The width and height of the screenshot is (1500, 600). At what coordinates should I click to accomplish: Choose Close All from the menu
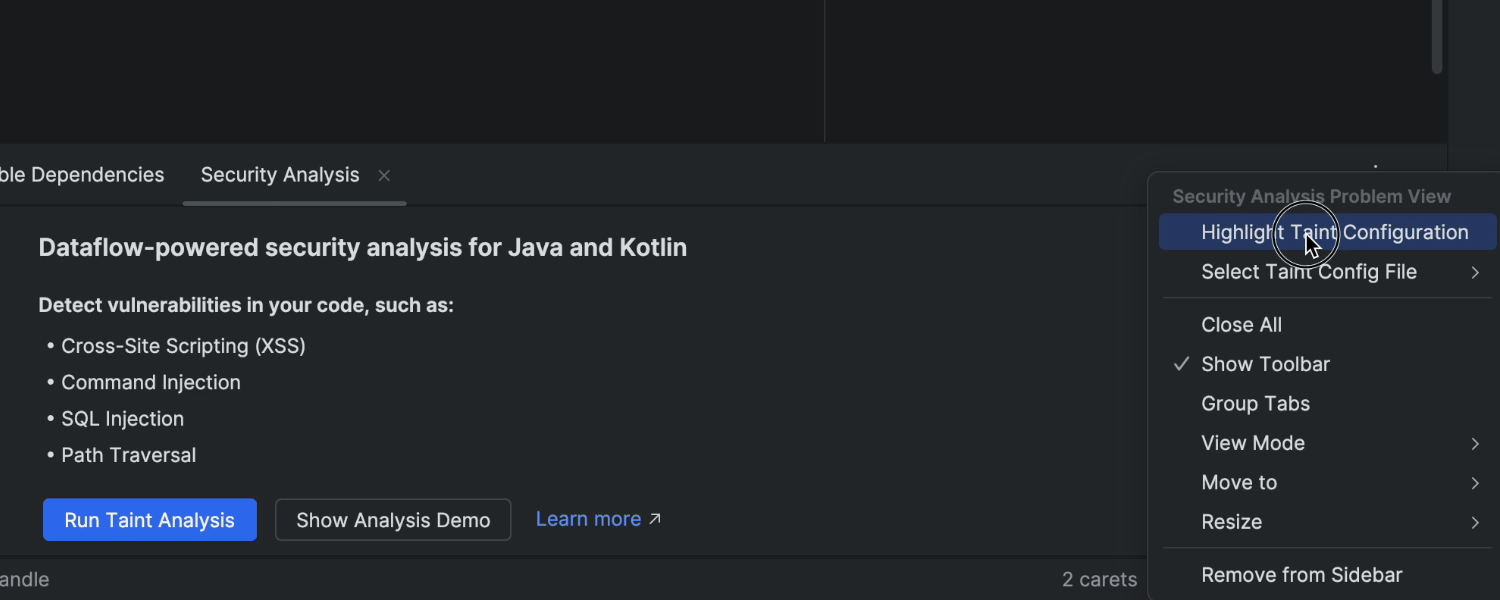coord(1241,325)
